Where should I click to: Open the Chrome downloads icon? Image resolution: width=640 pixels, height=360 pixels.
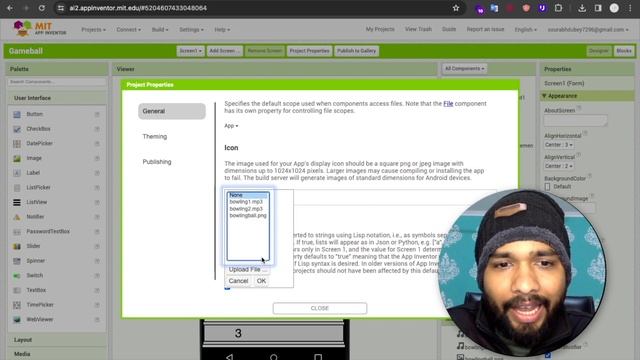pyautogui.click(x=582, y=8)
